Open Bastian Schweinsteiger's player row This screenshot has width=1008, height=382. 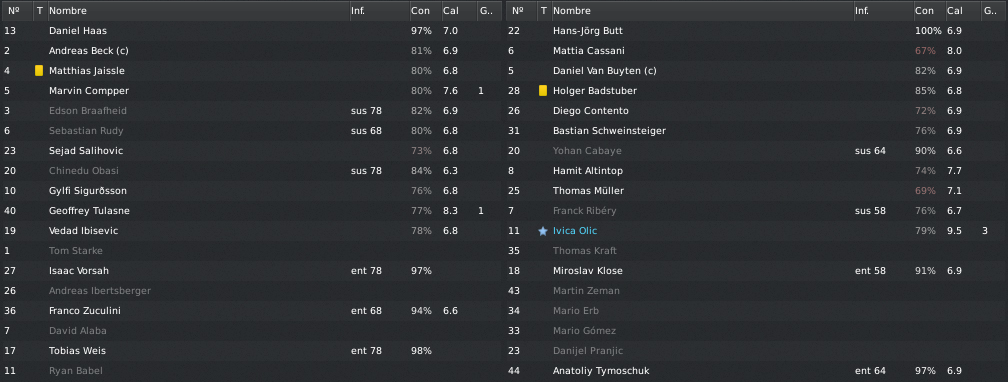click(756, 131)
